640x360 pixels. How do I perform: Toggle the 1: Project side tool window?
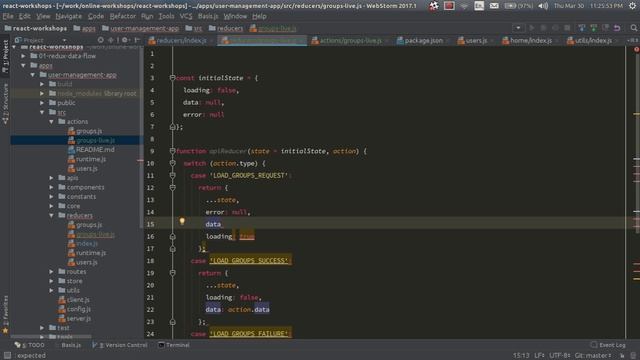(5, 57)
